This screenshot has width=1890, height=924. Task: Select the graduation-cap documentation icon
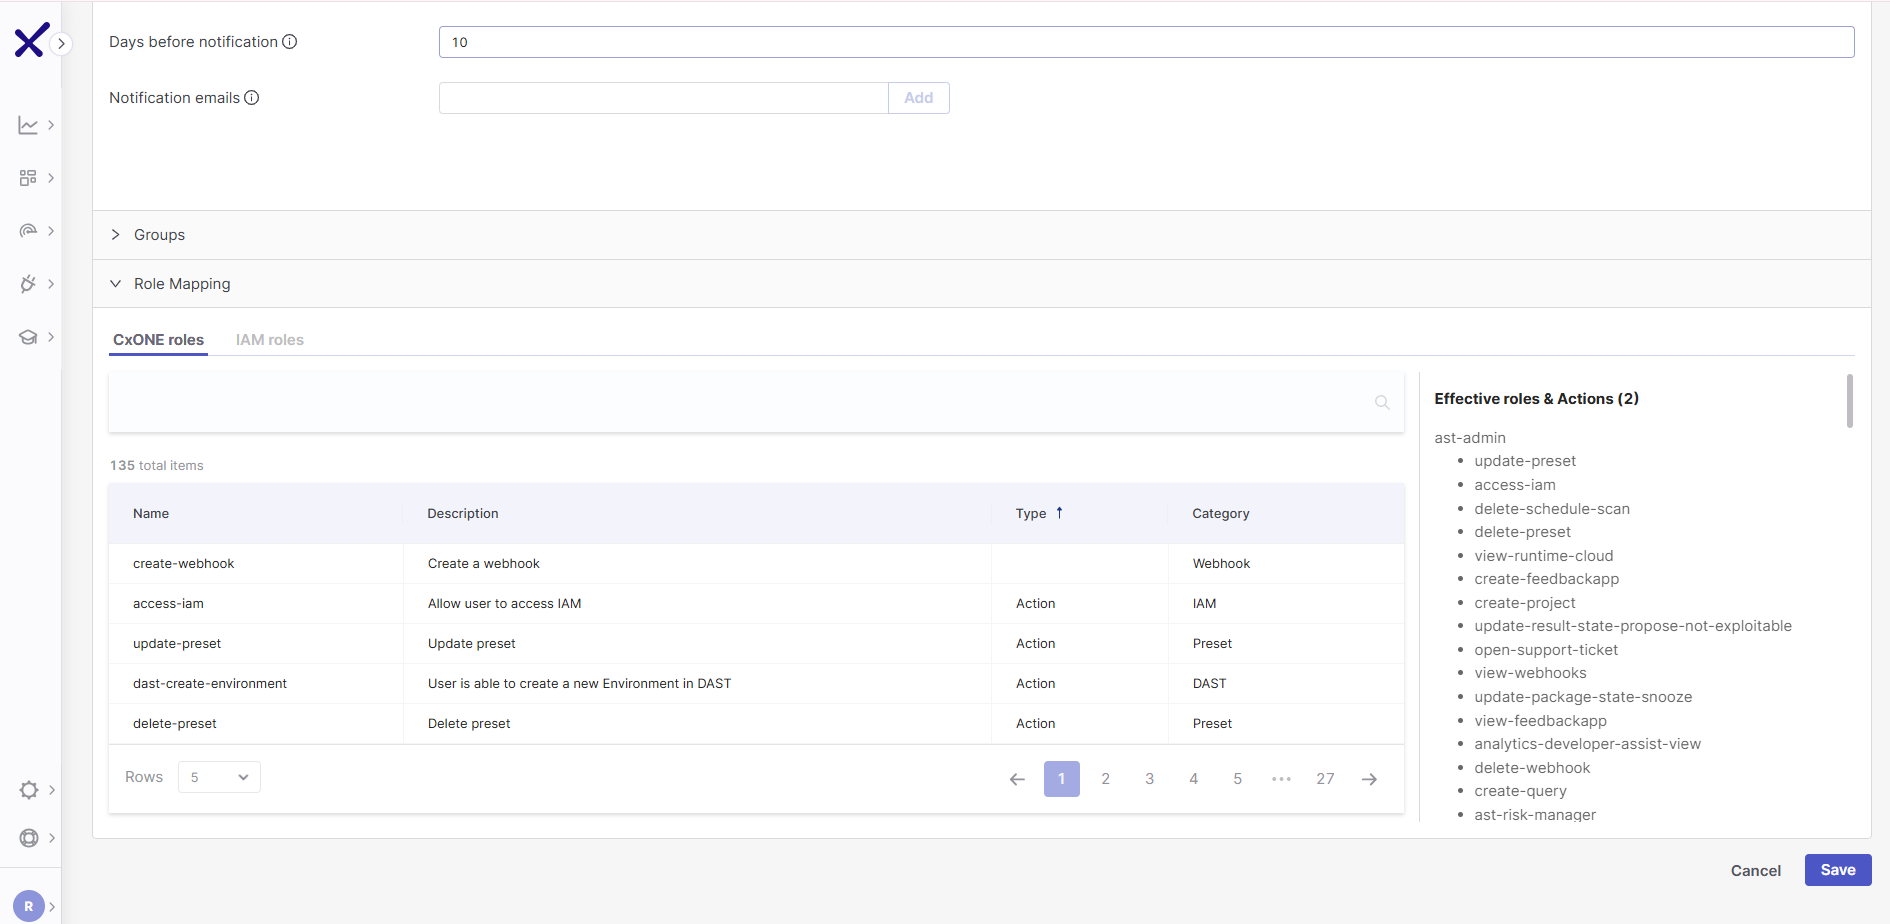pyautogui.click(x=29, y=336)
